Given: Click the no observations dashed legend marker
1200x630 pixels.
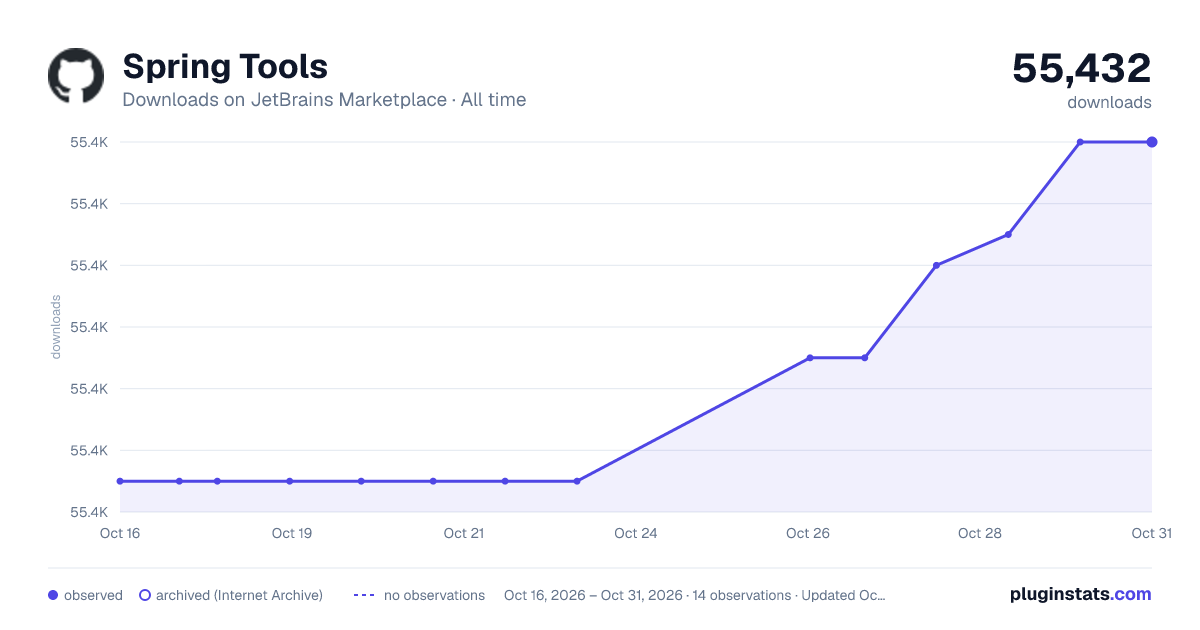Looking at the screenshot, I should pyautogui.click(x=364, y=595).
